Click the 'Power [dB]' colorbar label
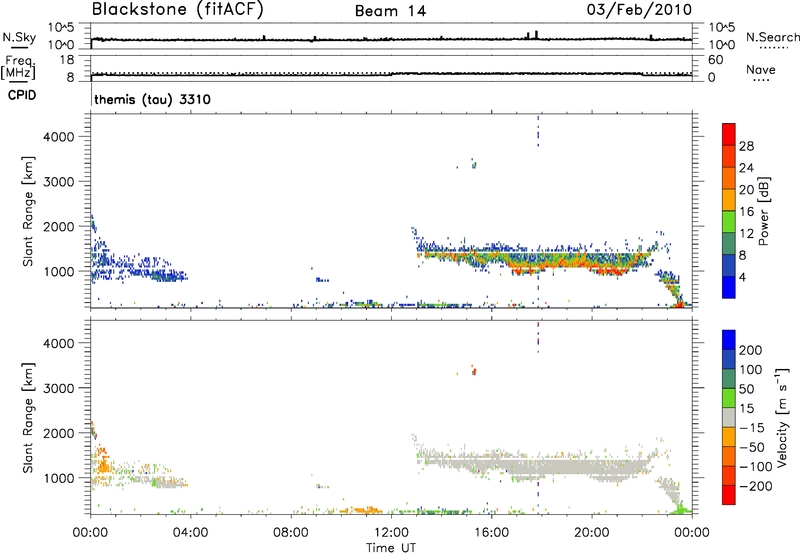 [763, 211]
